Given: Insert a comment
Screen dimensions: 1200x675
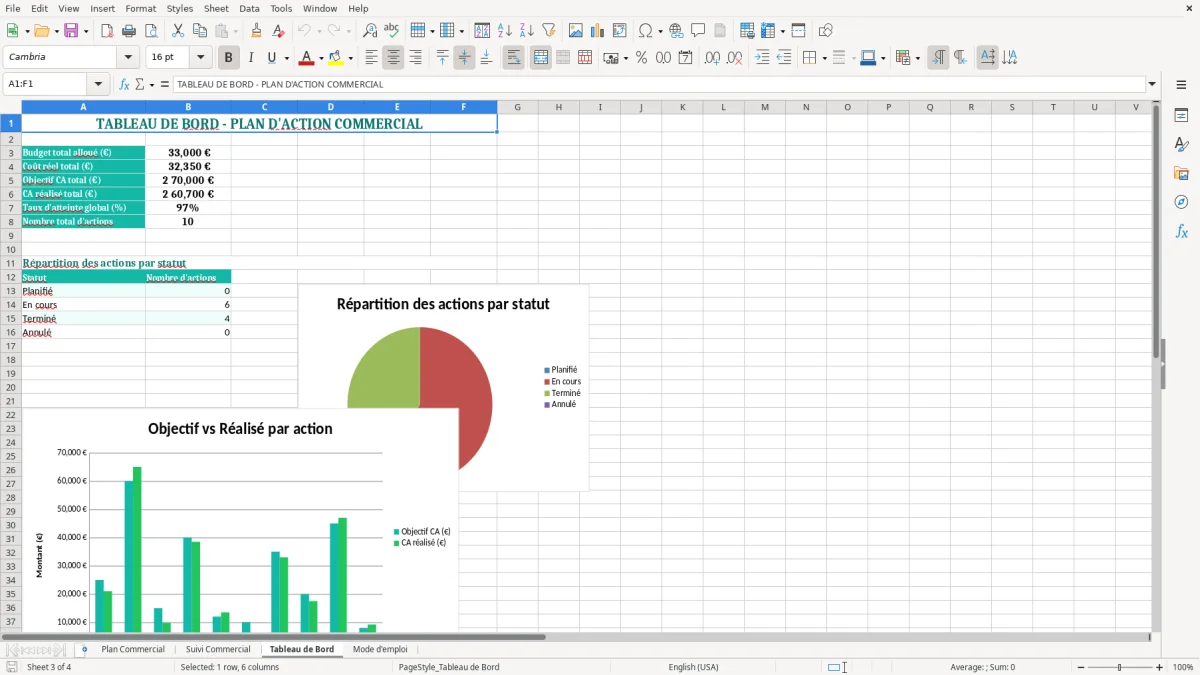Looking at the screenshot, I should click(698, 31).
